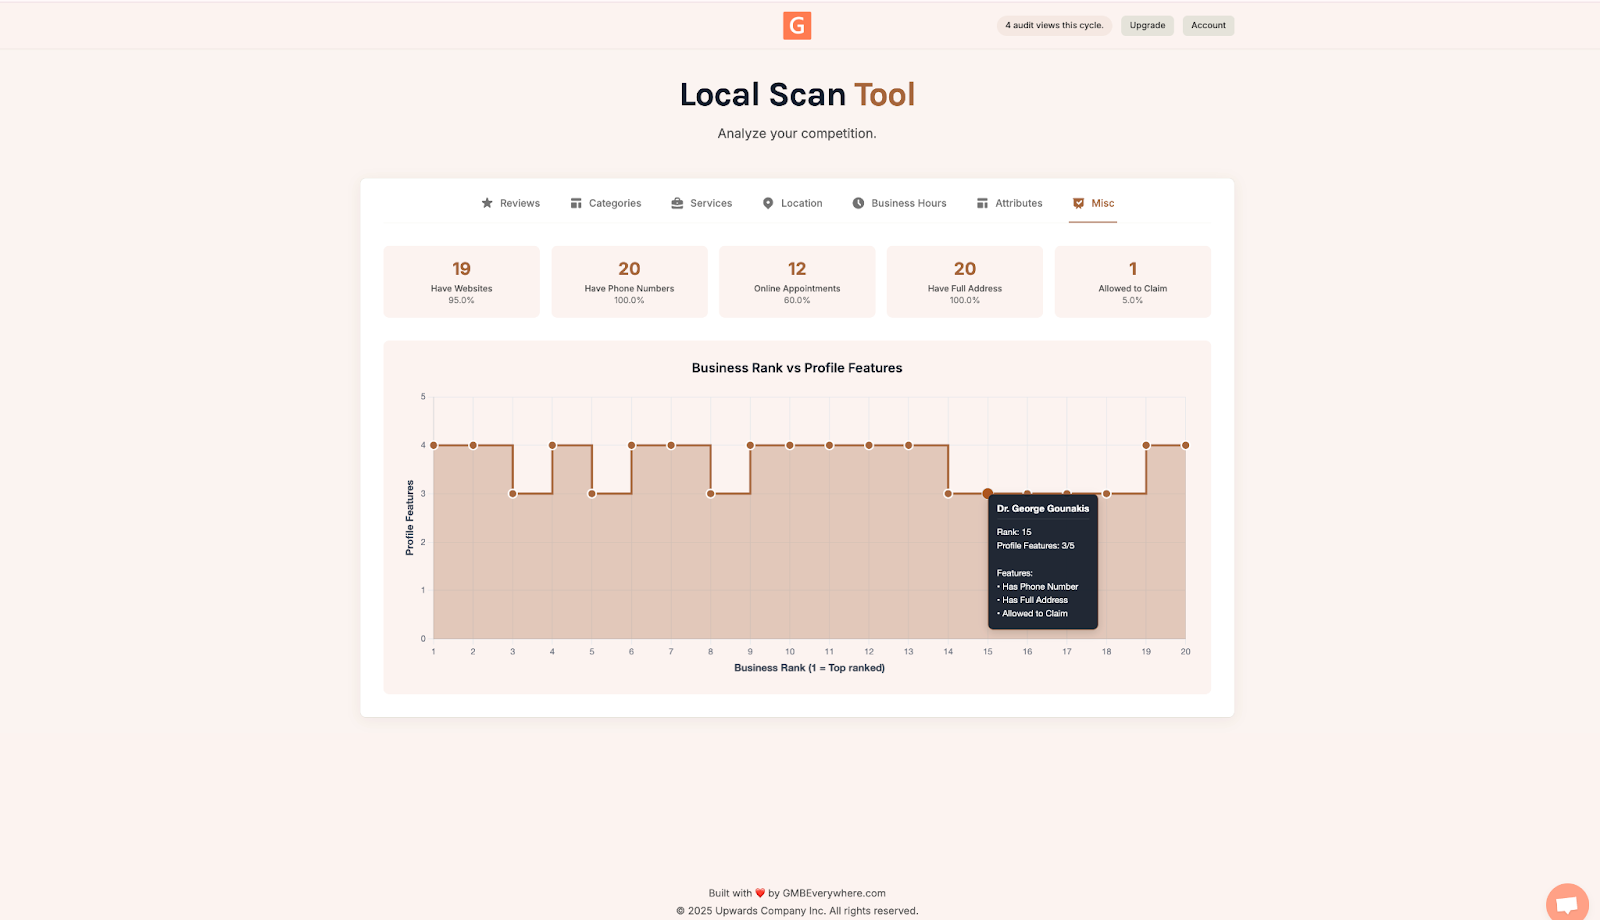Click the Categories tab icon
The image size is (1600, 920).
(576, 203)
